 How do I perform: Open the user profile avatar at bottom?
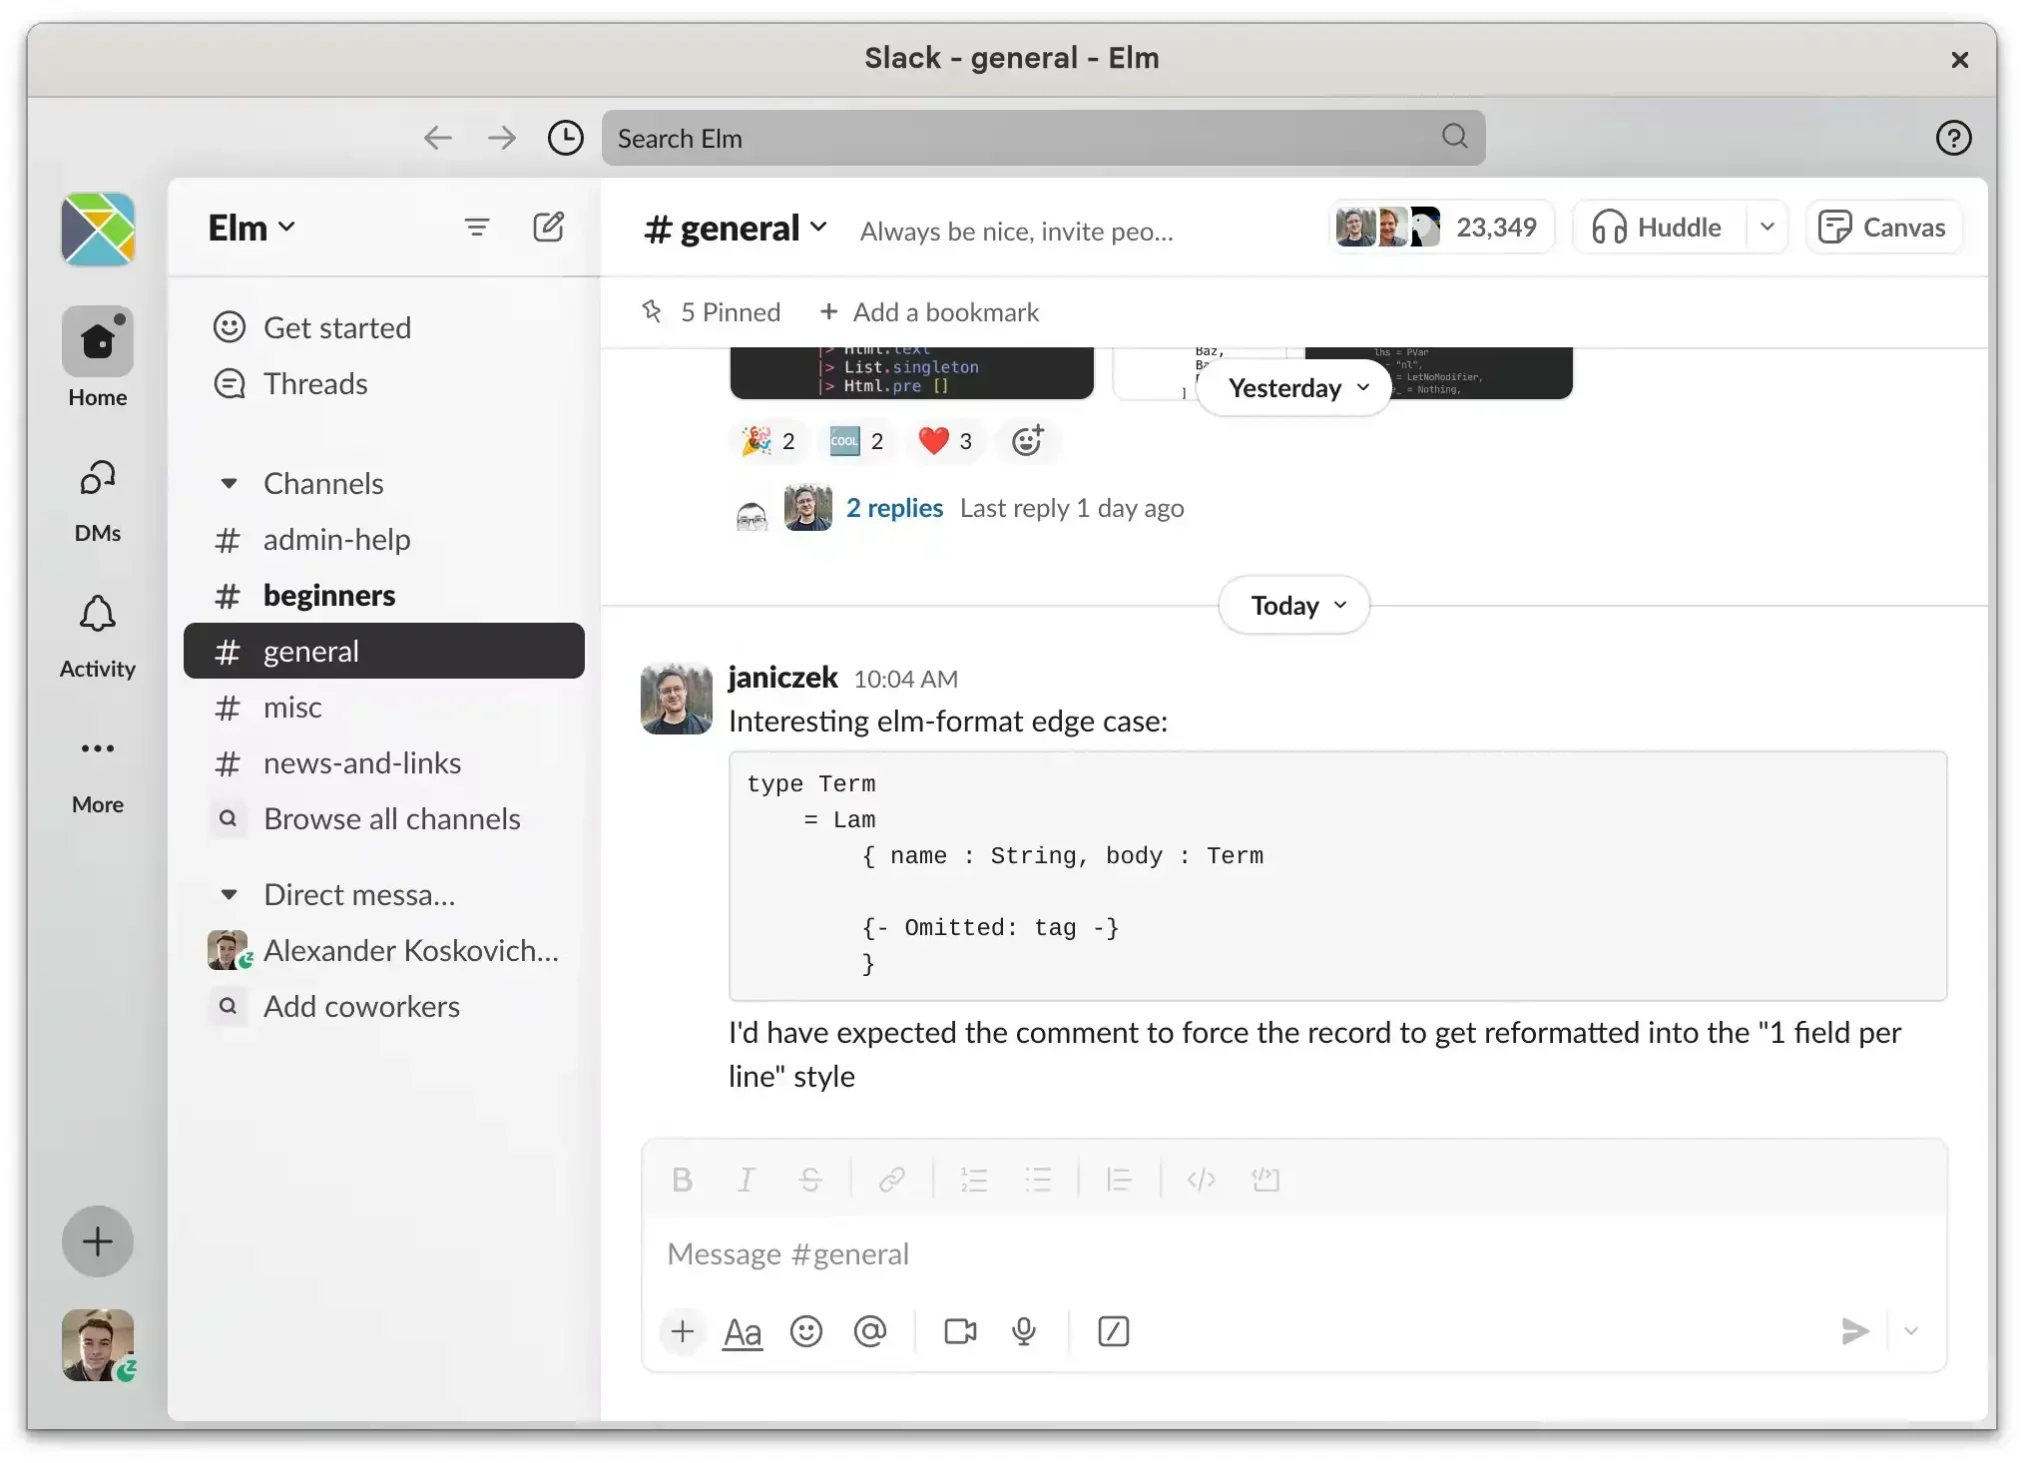click(x=98, y=1345)
